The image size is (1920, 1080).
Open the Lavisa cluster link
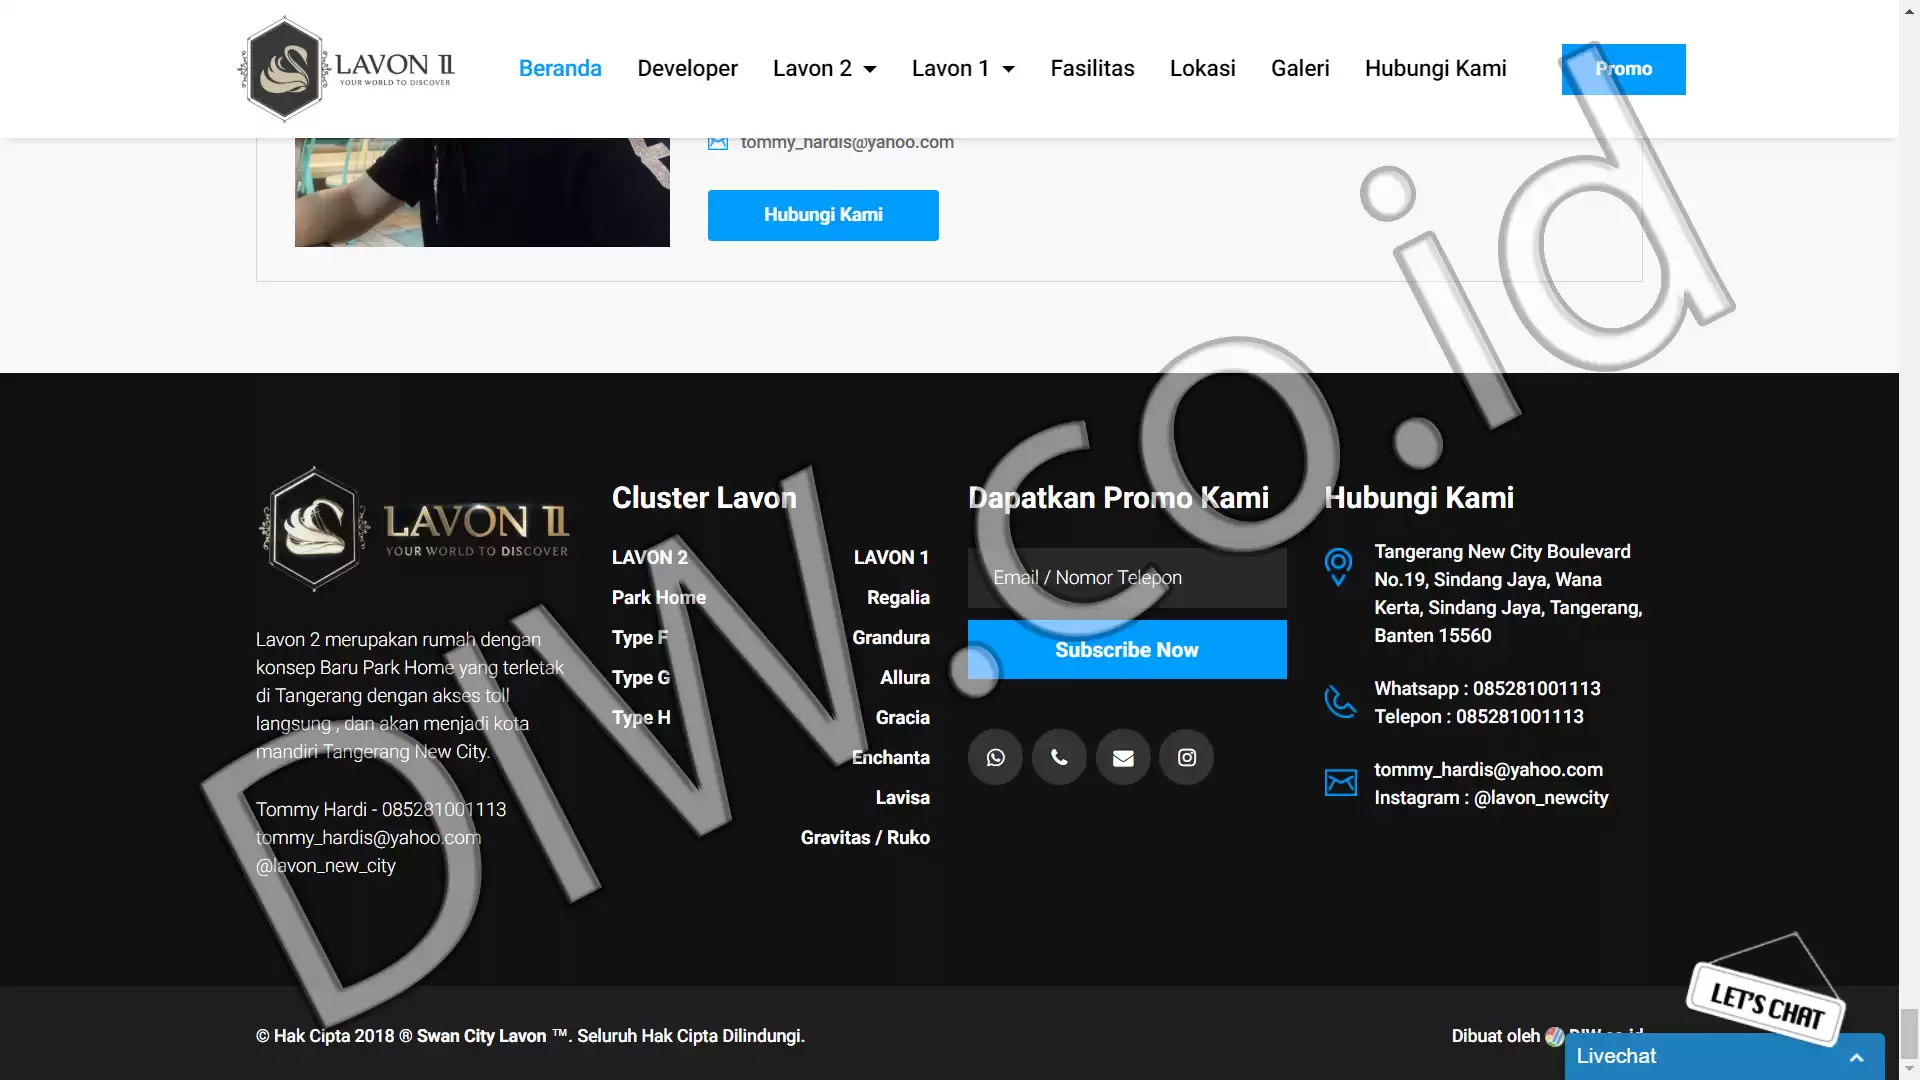pyautogui.click(x=903, y=797)
